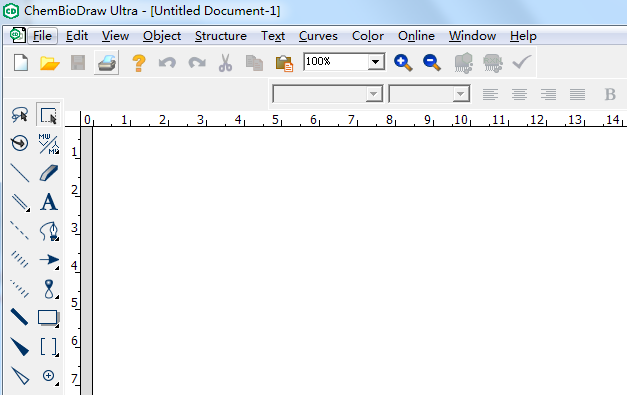Zoom in with blue plus magnifier
The image size is (627, 395).
403,63
